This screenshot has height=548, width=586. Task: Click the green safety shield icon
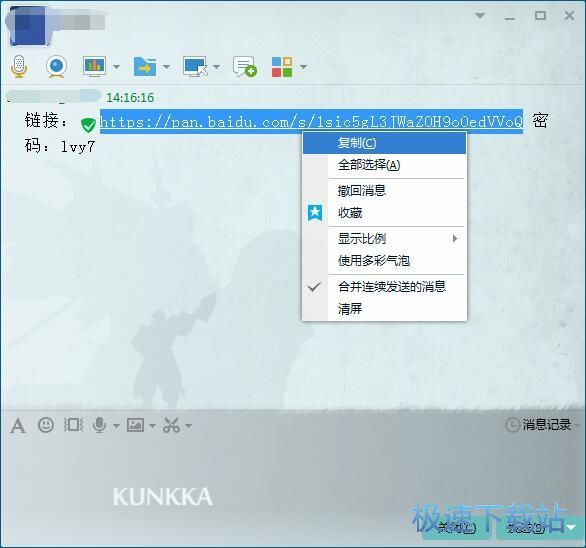[88, 125]
